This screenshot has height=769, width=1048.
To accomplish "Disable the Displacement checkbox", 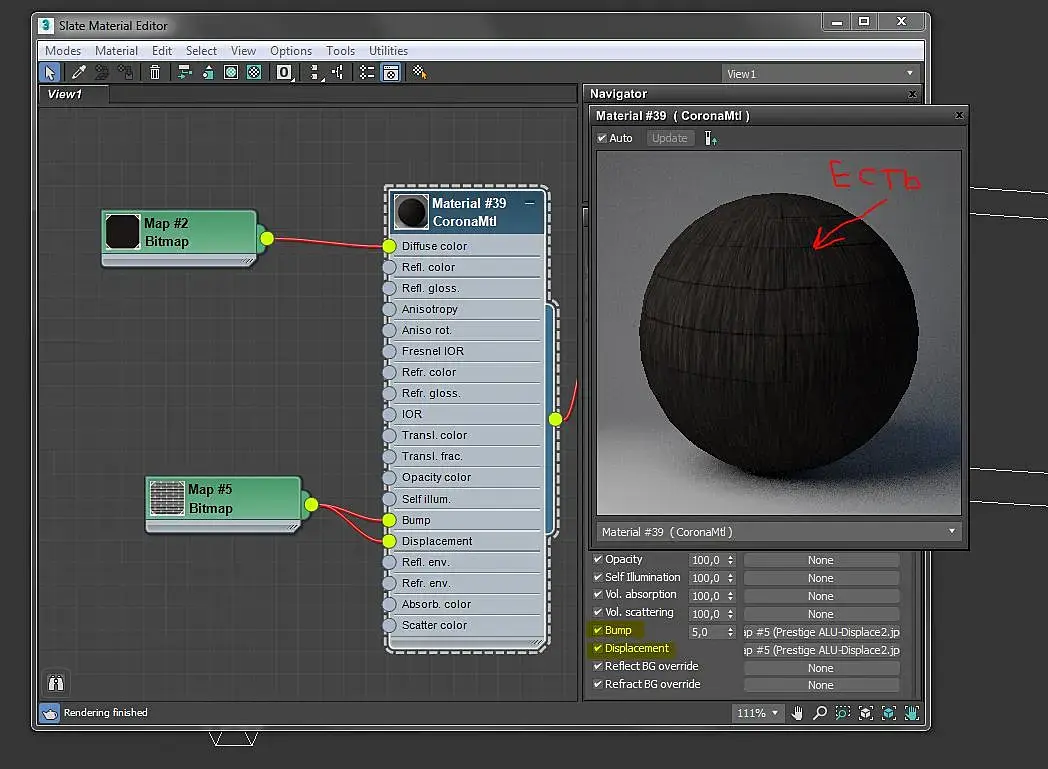I will 598,649.
